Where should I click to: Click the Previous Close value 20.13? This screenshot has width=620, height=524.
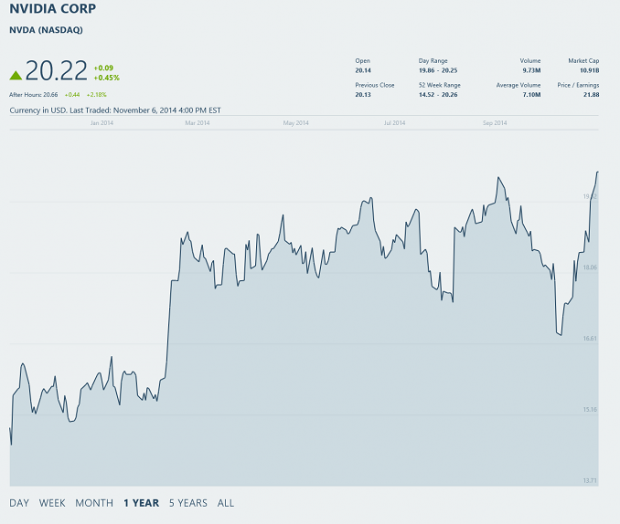click(363, 95)
